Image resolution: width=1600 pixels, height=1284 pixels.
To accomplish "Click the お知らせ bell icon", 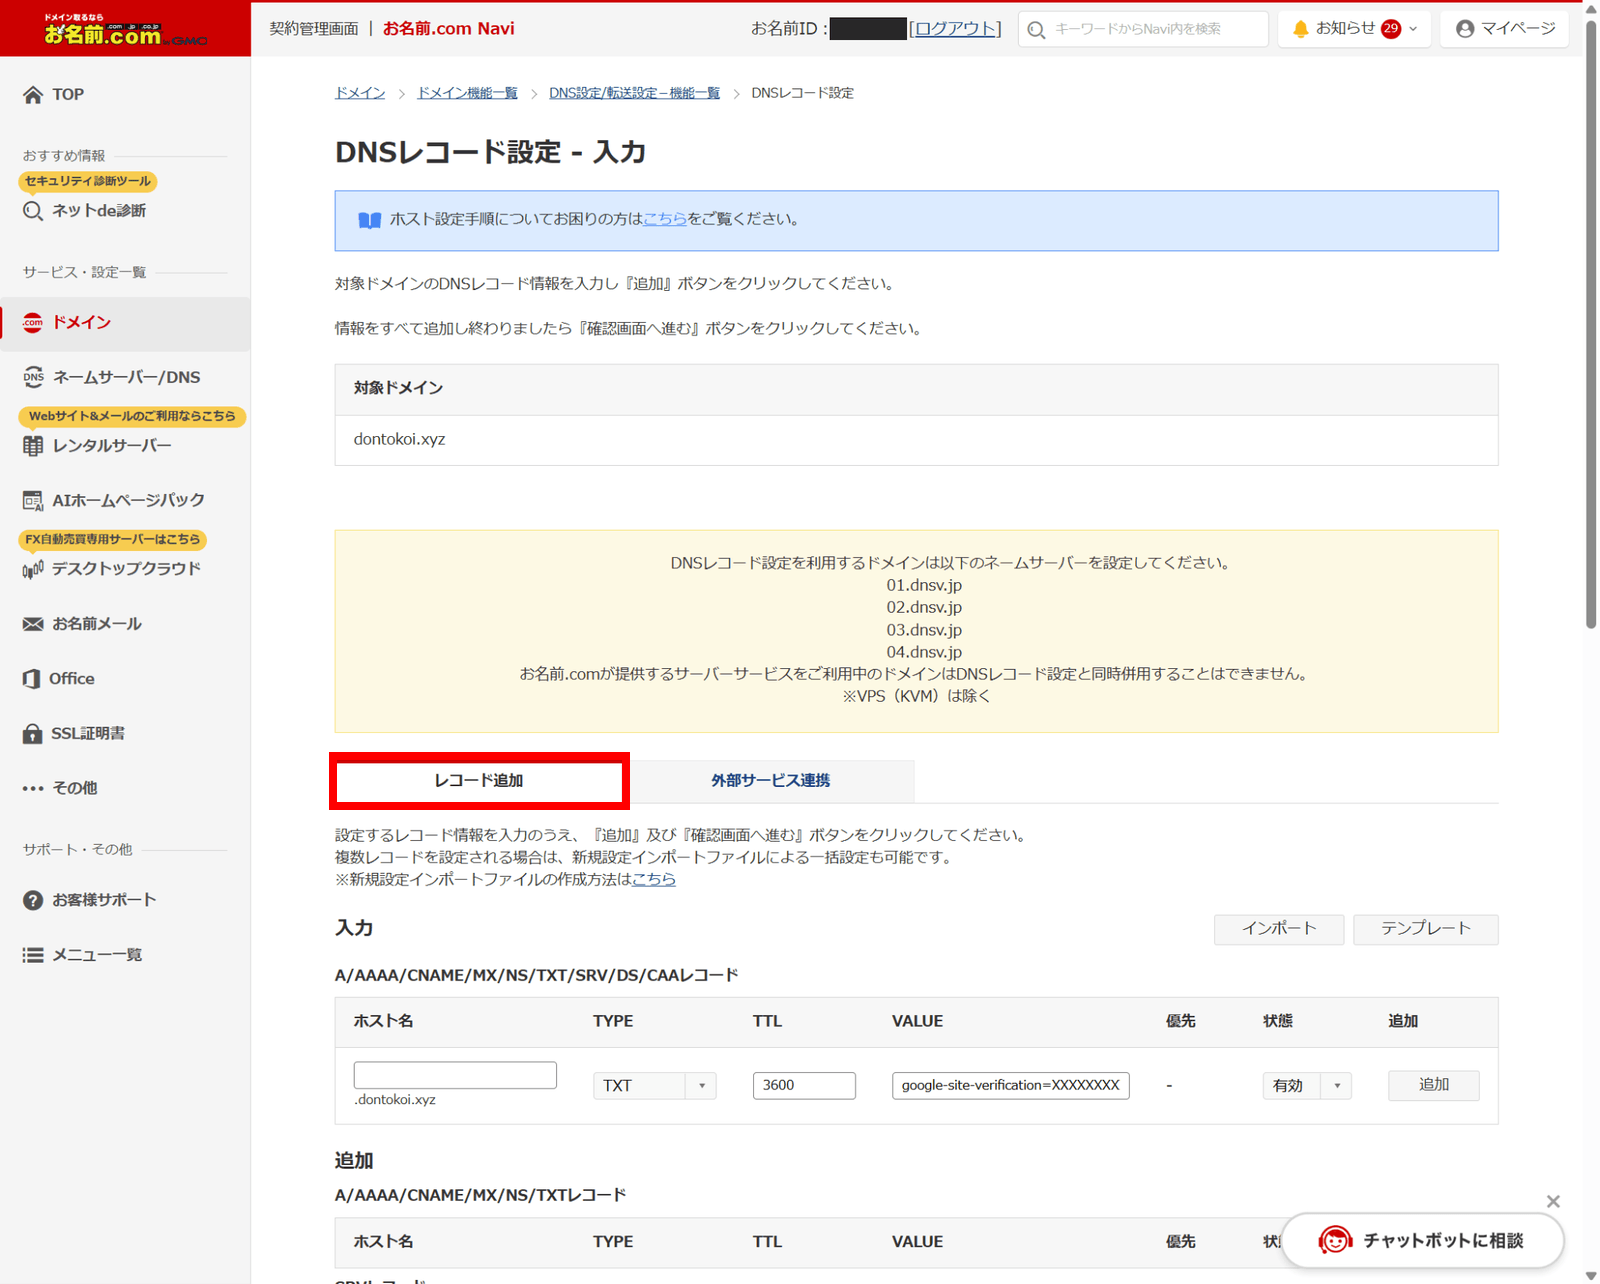I will tap(1300, 29).
